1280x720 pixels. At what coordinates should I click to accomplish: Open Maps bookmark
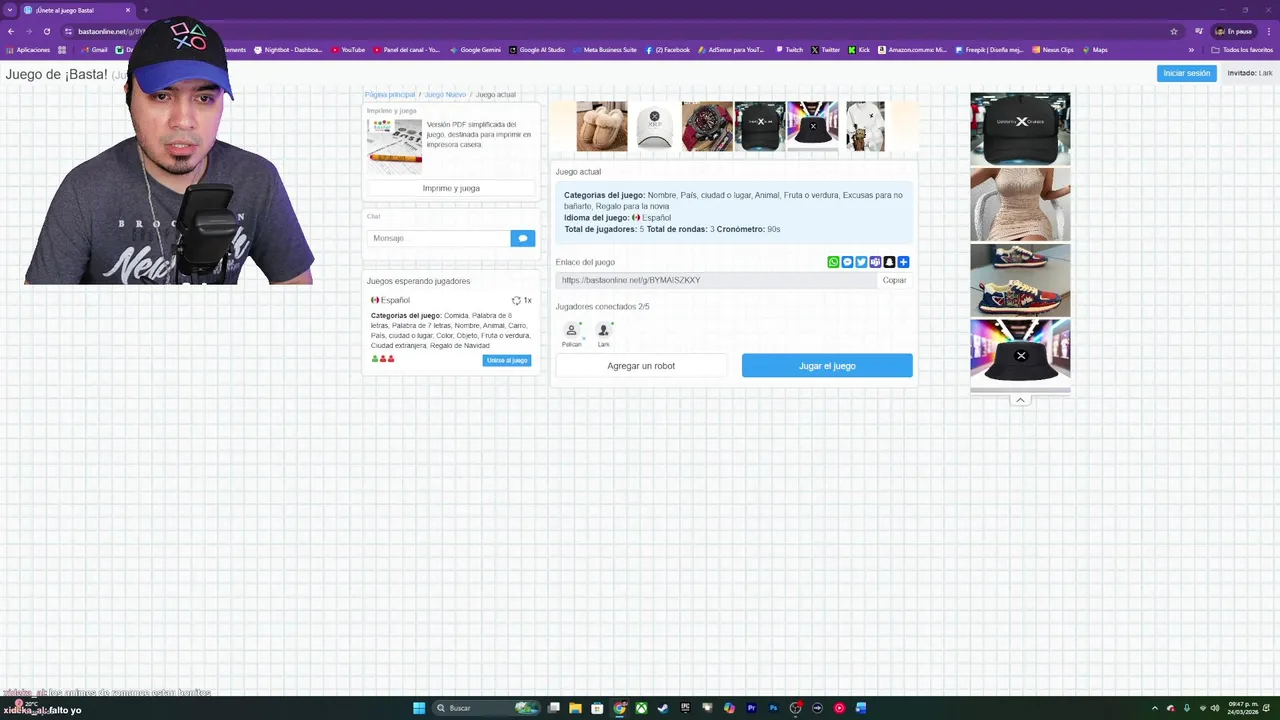1094,50
